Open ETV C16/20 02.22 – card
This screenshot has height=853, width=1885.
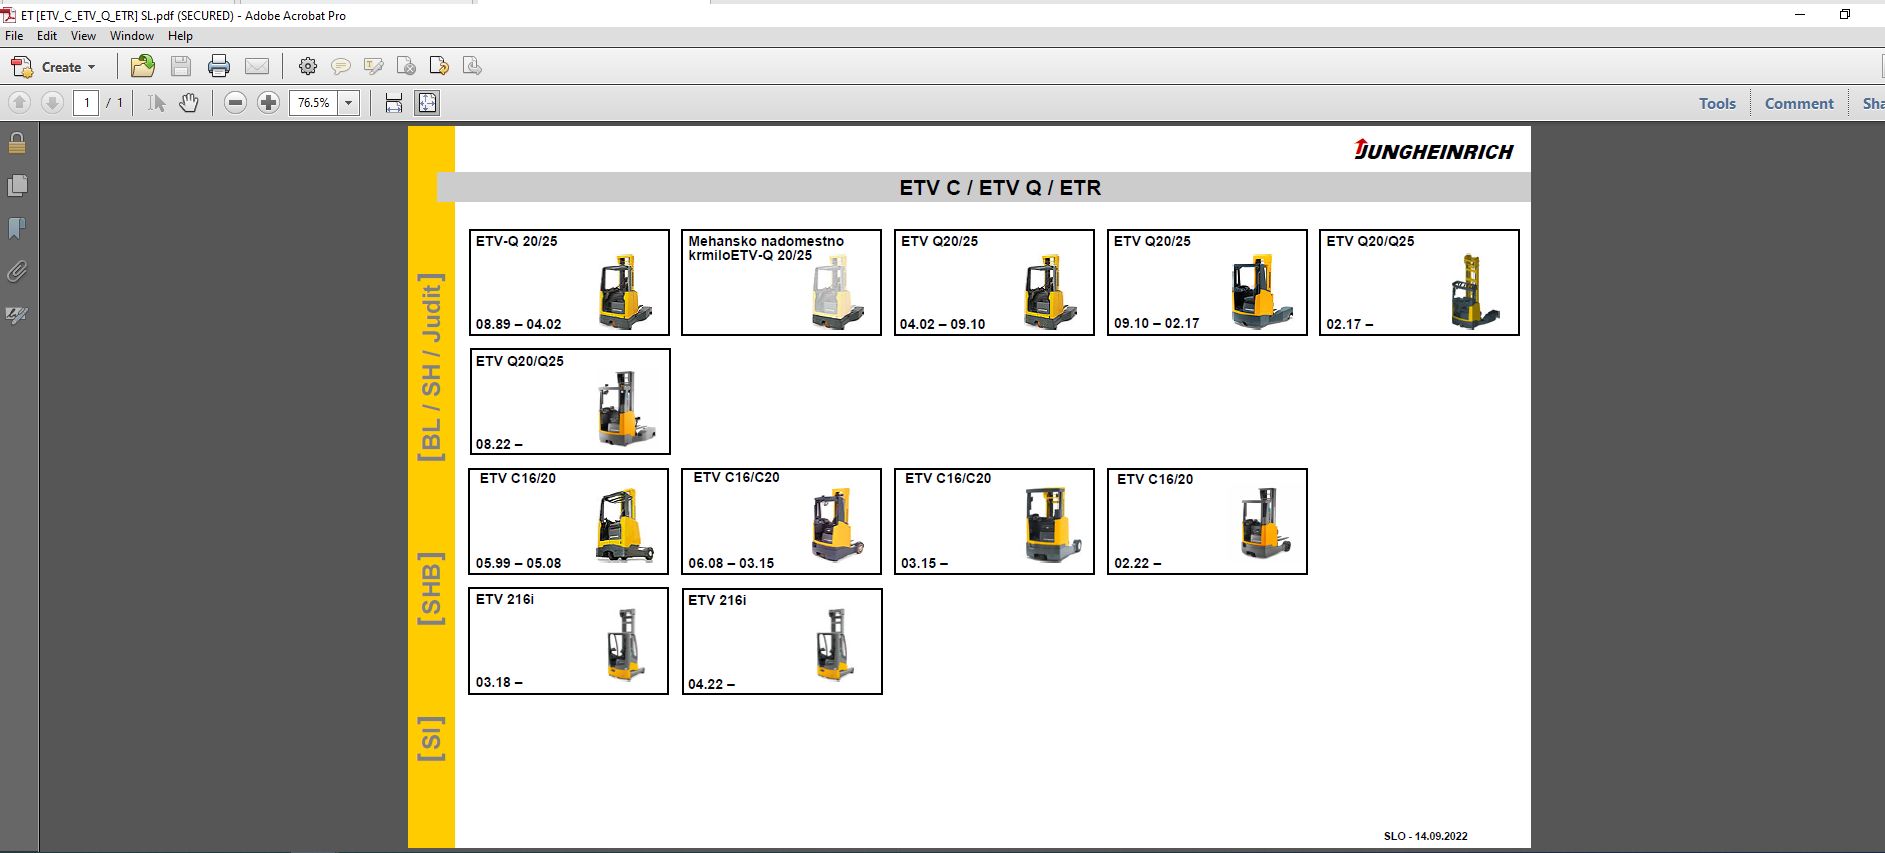point(1207,521)
